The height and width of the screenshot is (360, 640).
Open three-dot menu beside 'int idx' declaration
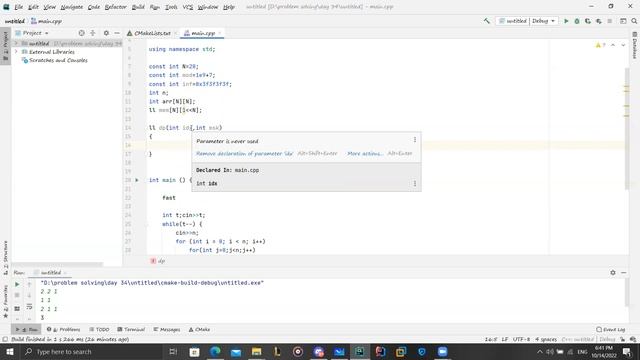pyautogui.click(x=415, y=183)
